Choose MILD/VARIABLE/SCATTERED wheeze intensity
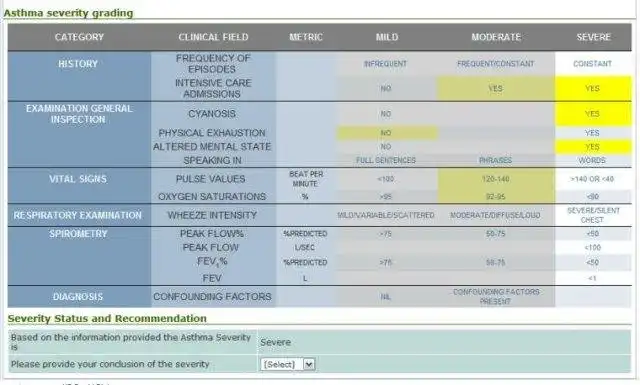The height and width of the screenshot is (385, 640). 386,215
